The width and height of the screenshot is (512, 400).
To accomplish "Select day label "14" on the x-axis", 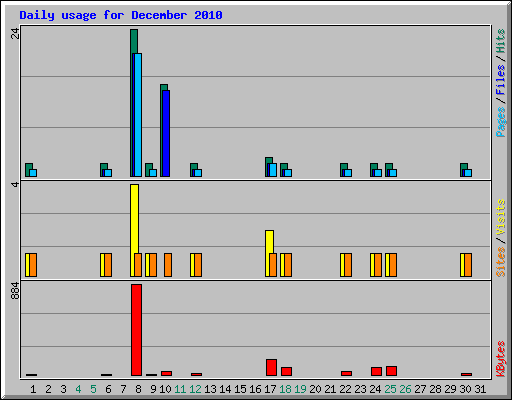I will (225, 389).
